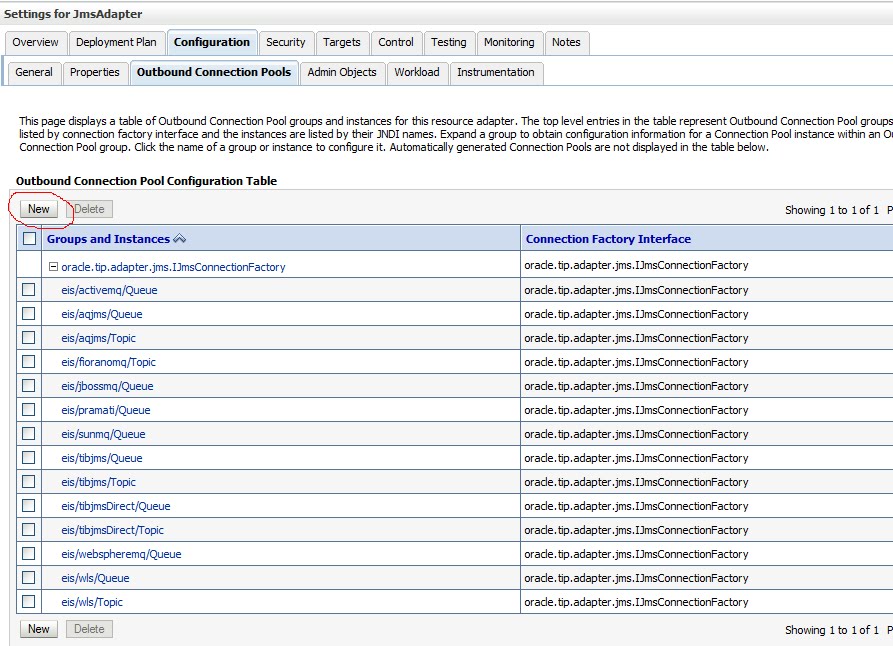Sort by Groups and Instances arrow icon
The image size is (893, 646).
pos(179,239)
